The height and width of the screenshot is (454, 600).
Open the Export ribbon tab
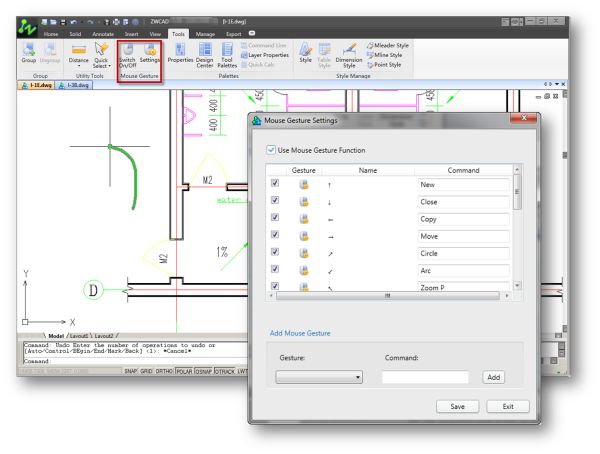pos(233,34)
